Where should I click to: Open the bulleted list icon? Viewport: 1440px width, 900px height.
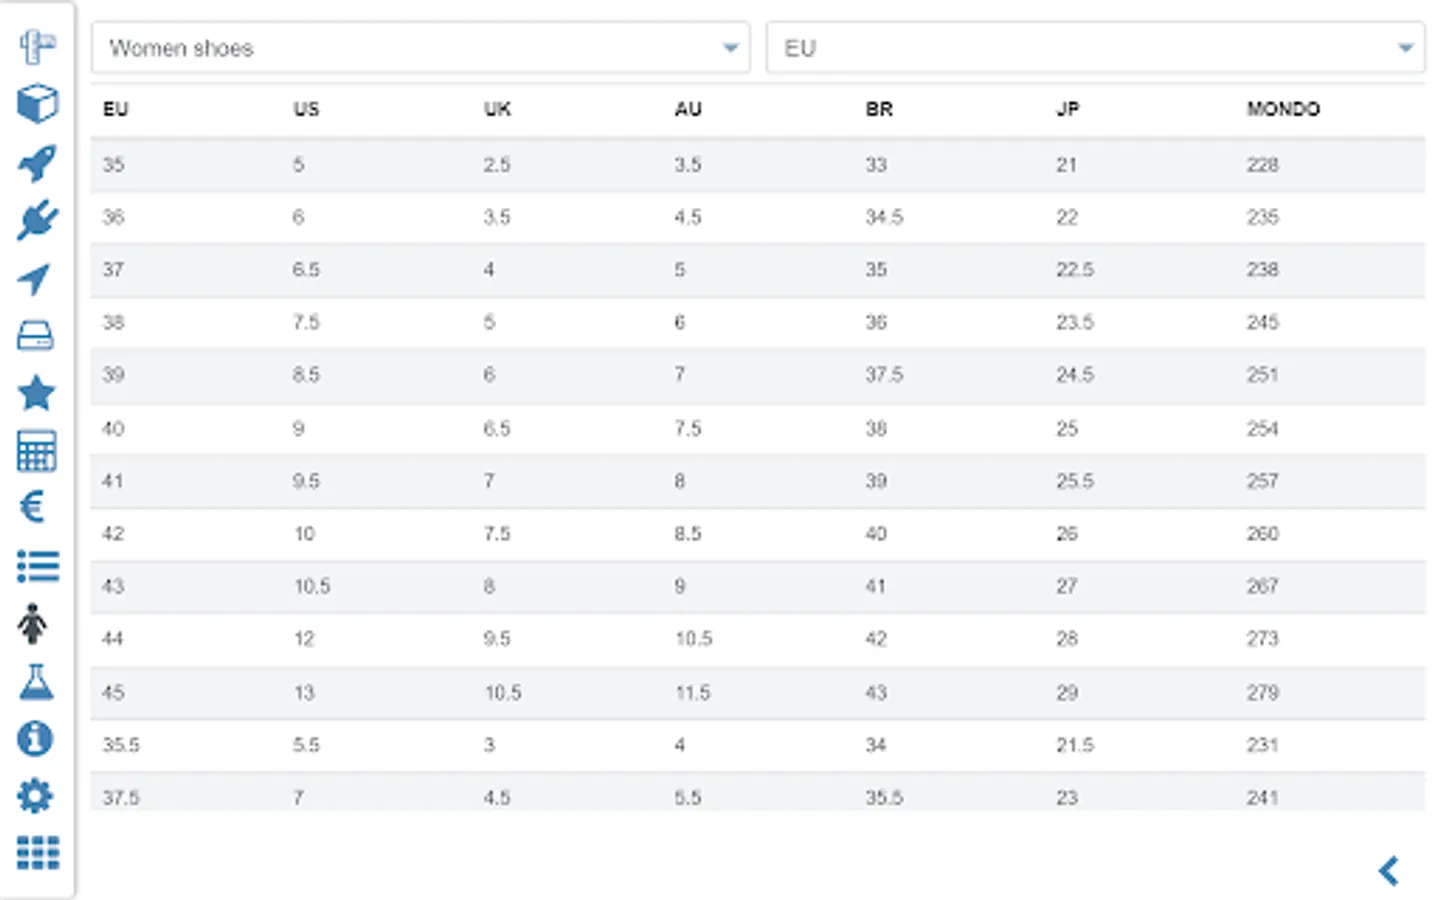(x=38, y=566)
